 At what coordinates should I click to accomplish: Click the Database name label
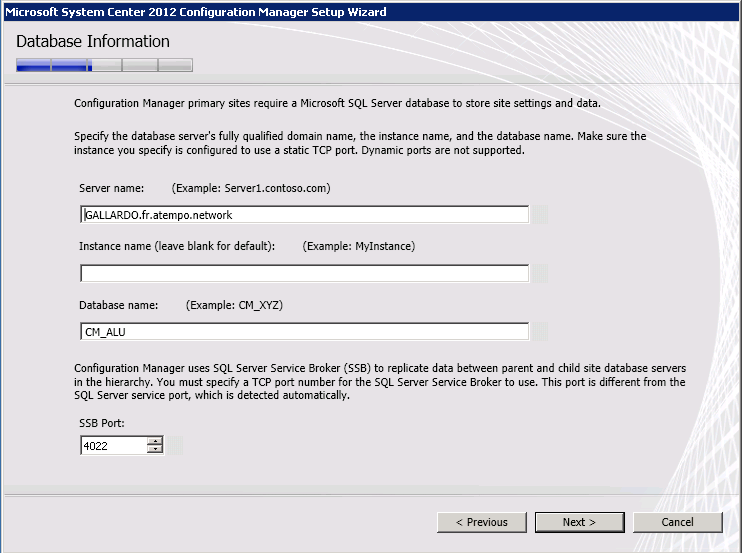pyautogui.click(x=118, y=305)
